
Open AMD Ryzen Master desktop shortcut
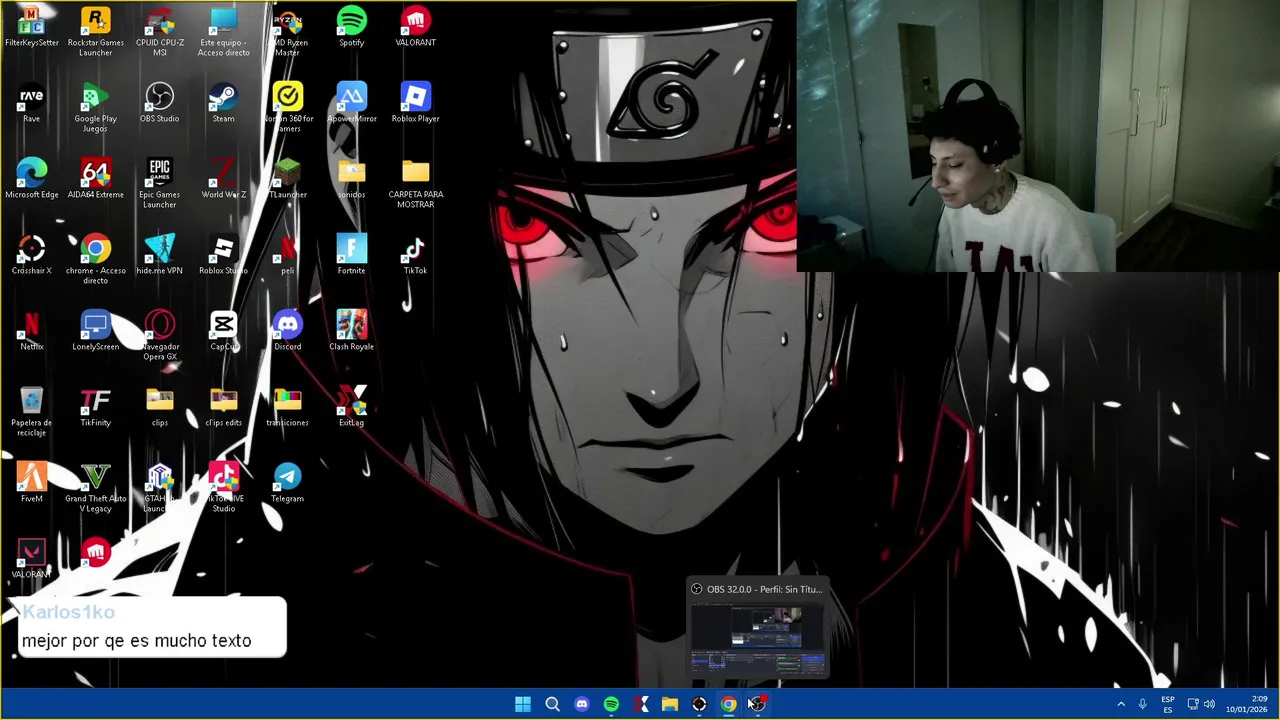(x=288, y=31)
